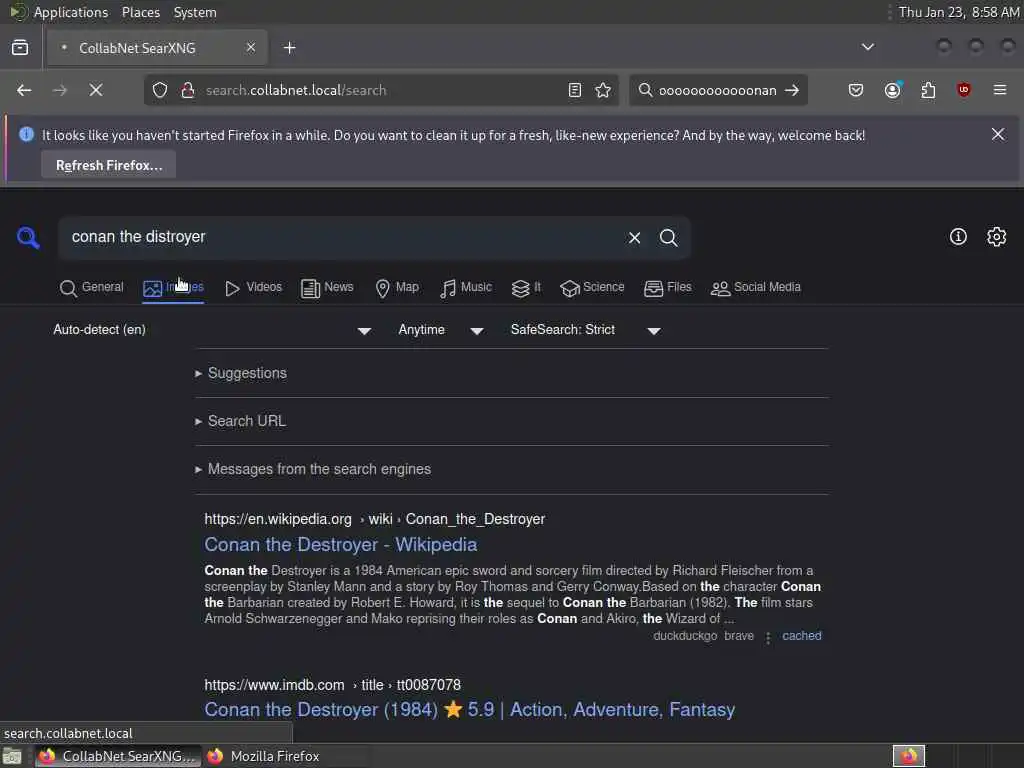Open the Pocket save icon
The height and width of the screenshot is (768, 1024).
856,90
